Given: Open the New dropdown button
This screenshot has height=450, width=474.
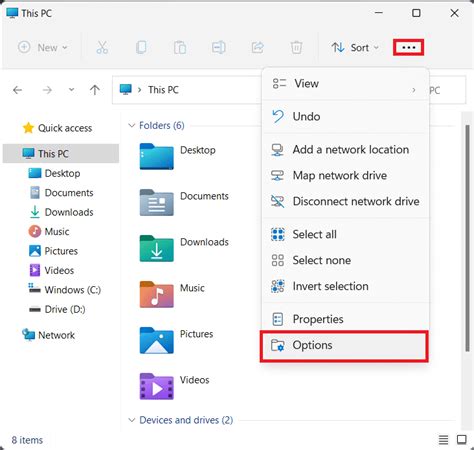Looking at the screenshot, I should (43, 47).
